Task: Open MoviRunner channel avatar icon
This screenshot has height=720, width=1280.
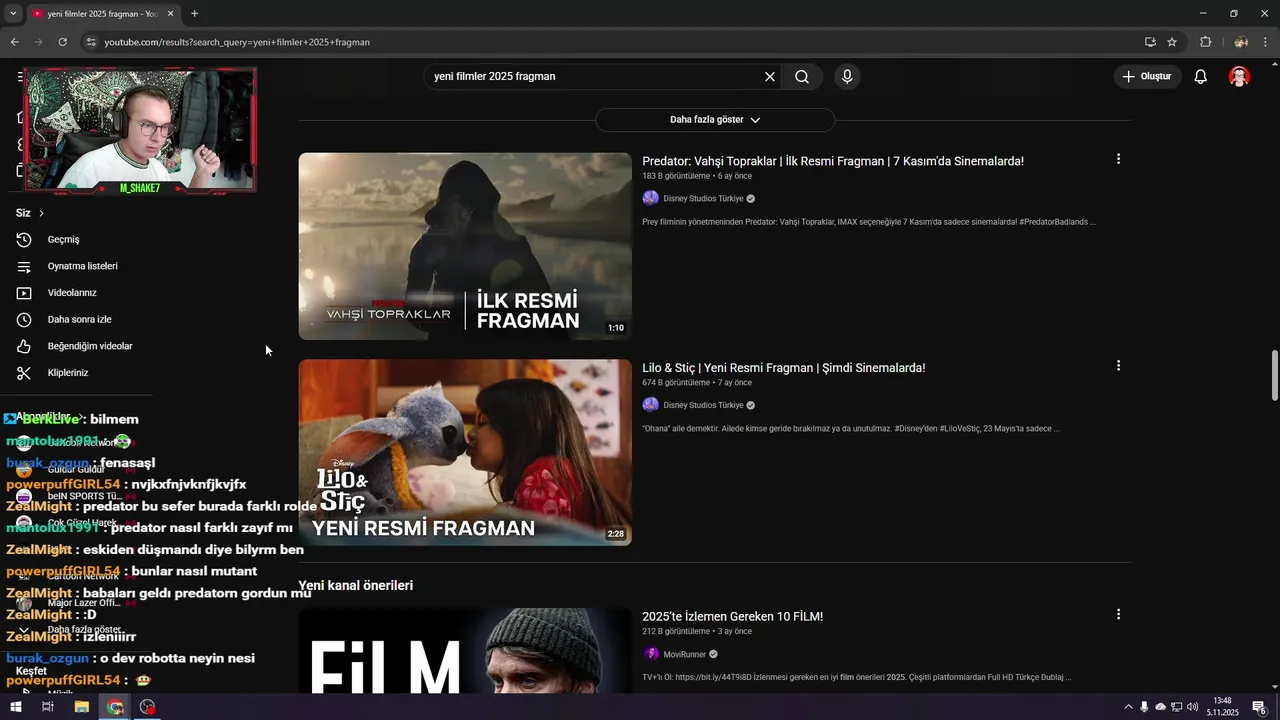Action: click(651, 654)
